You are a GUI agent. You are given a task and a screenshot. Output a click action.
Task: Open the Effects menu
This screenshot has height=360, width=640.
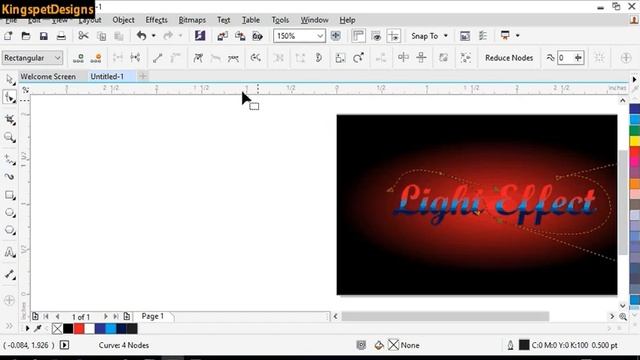(x=156, y=20)
